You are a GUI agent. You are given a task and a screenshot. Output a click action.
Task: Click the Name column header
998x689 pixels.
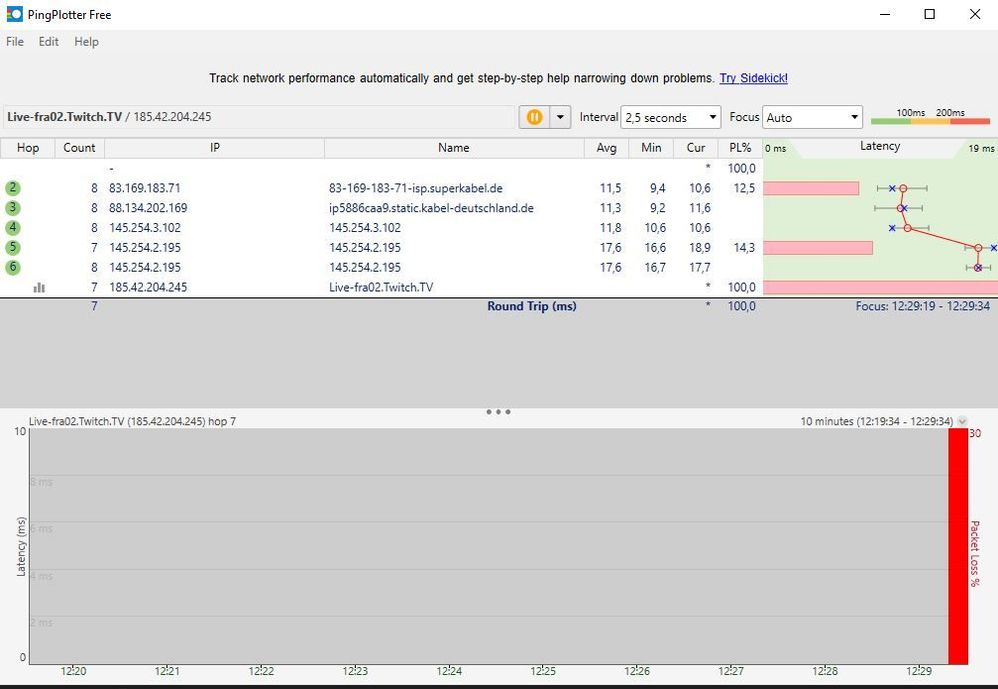tap(454, 148)
